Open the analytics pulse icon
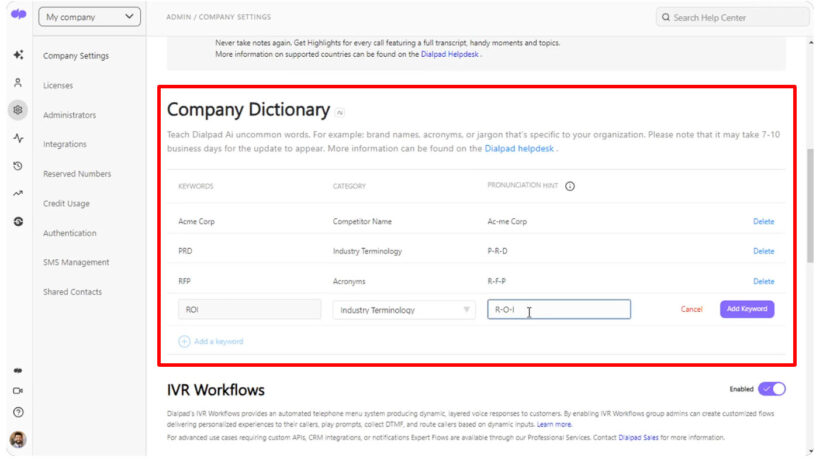 click(x=17, y=139)
